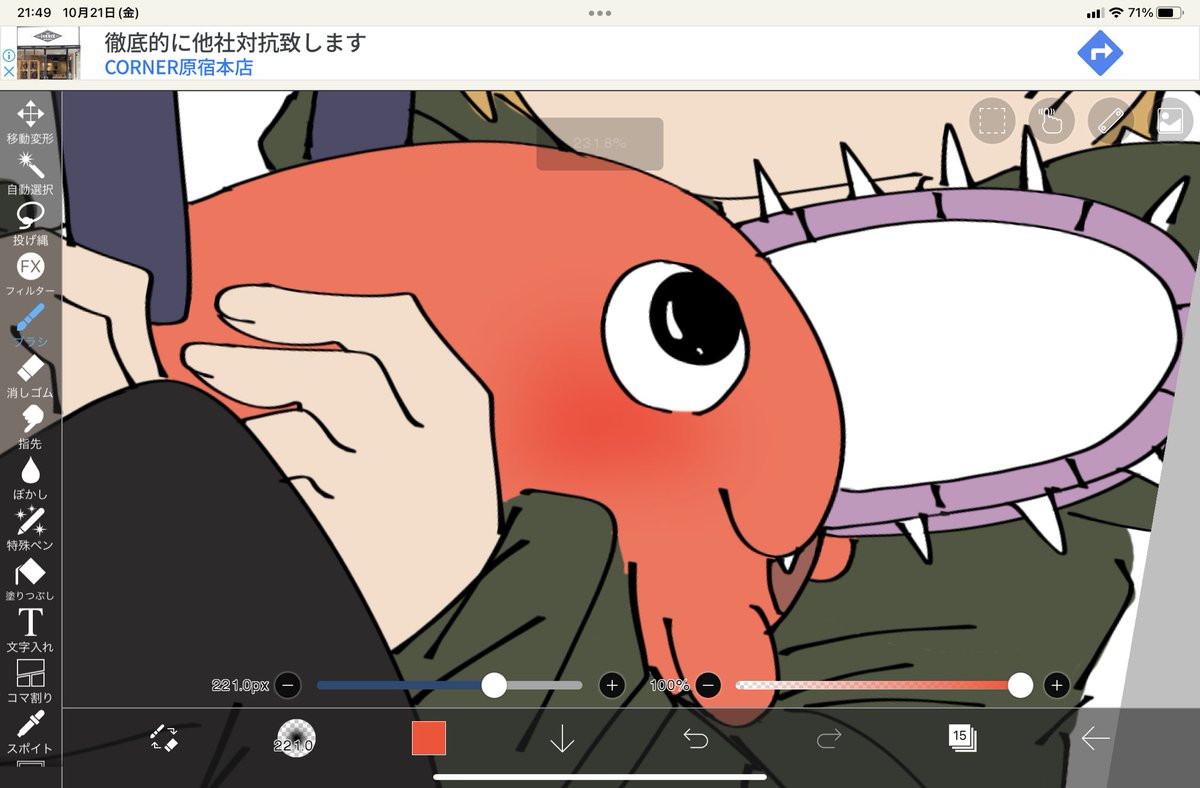Viewport: 1200px width, 788px height.
Task: Select the 指先 smudge tool
Action: pos(30,428)
